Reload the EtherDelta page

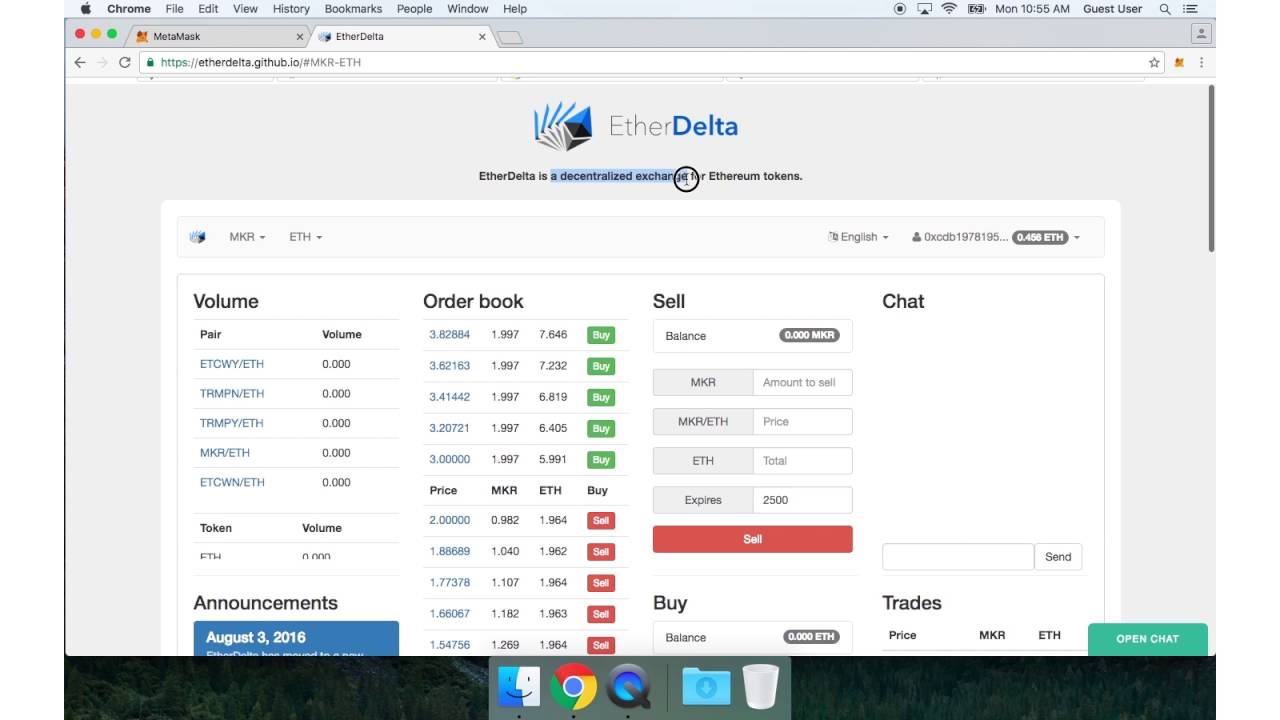(125, 62)
